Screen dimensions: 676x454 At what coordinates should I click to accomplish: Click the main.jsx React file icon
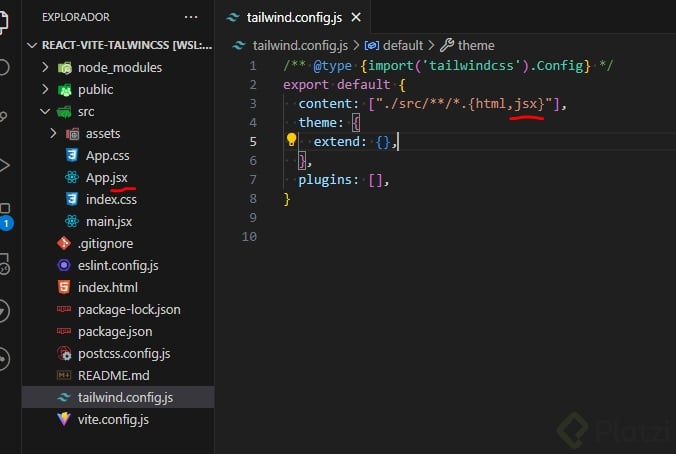click(x=72, y=221)
